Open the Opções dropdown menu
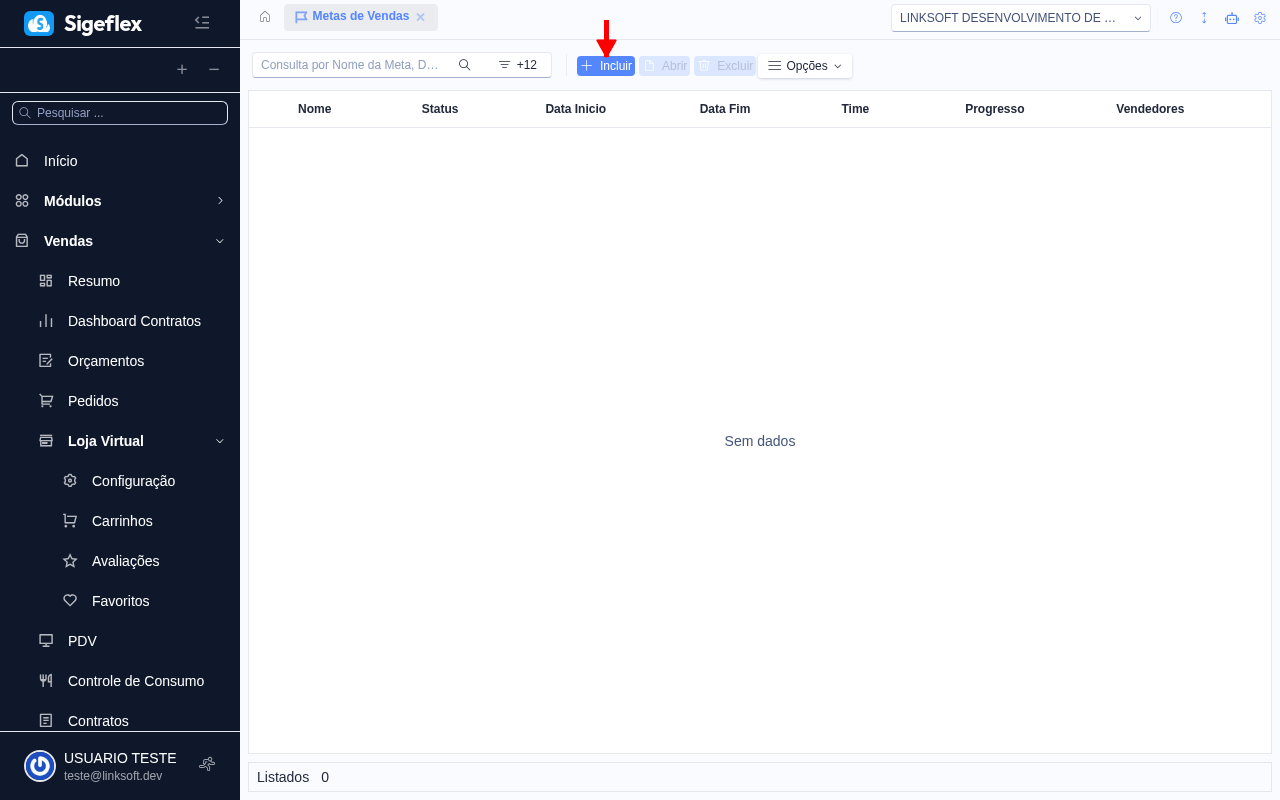The width and height of the screenshot is (1280, 800). click(805, 66)
